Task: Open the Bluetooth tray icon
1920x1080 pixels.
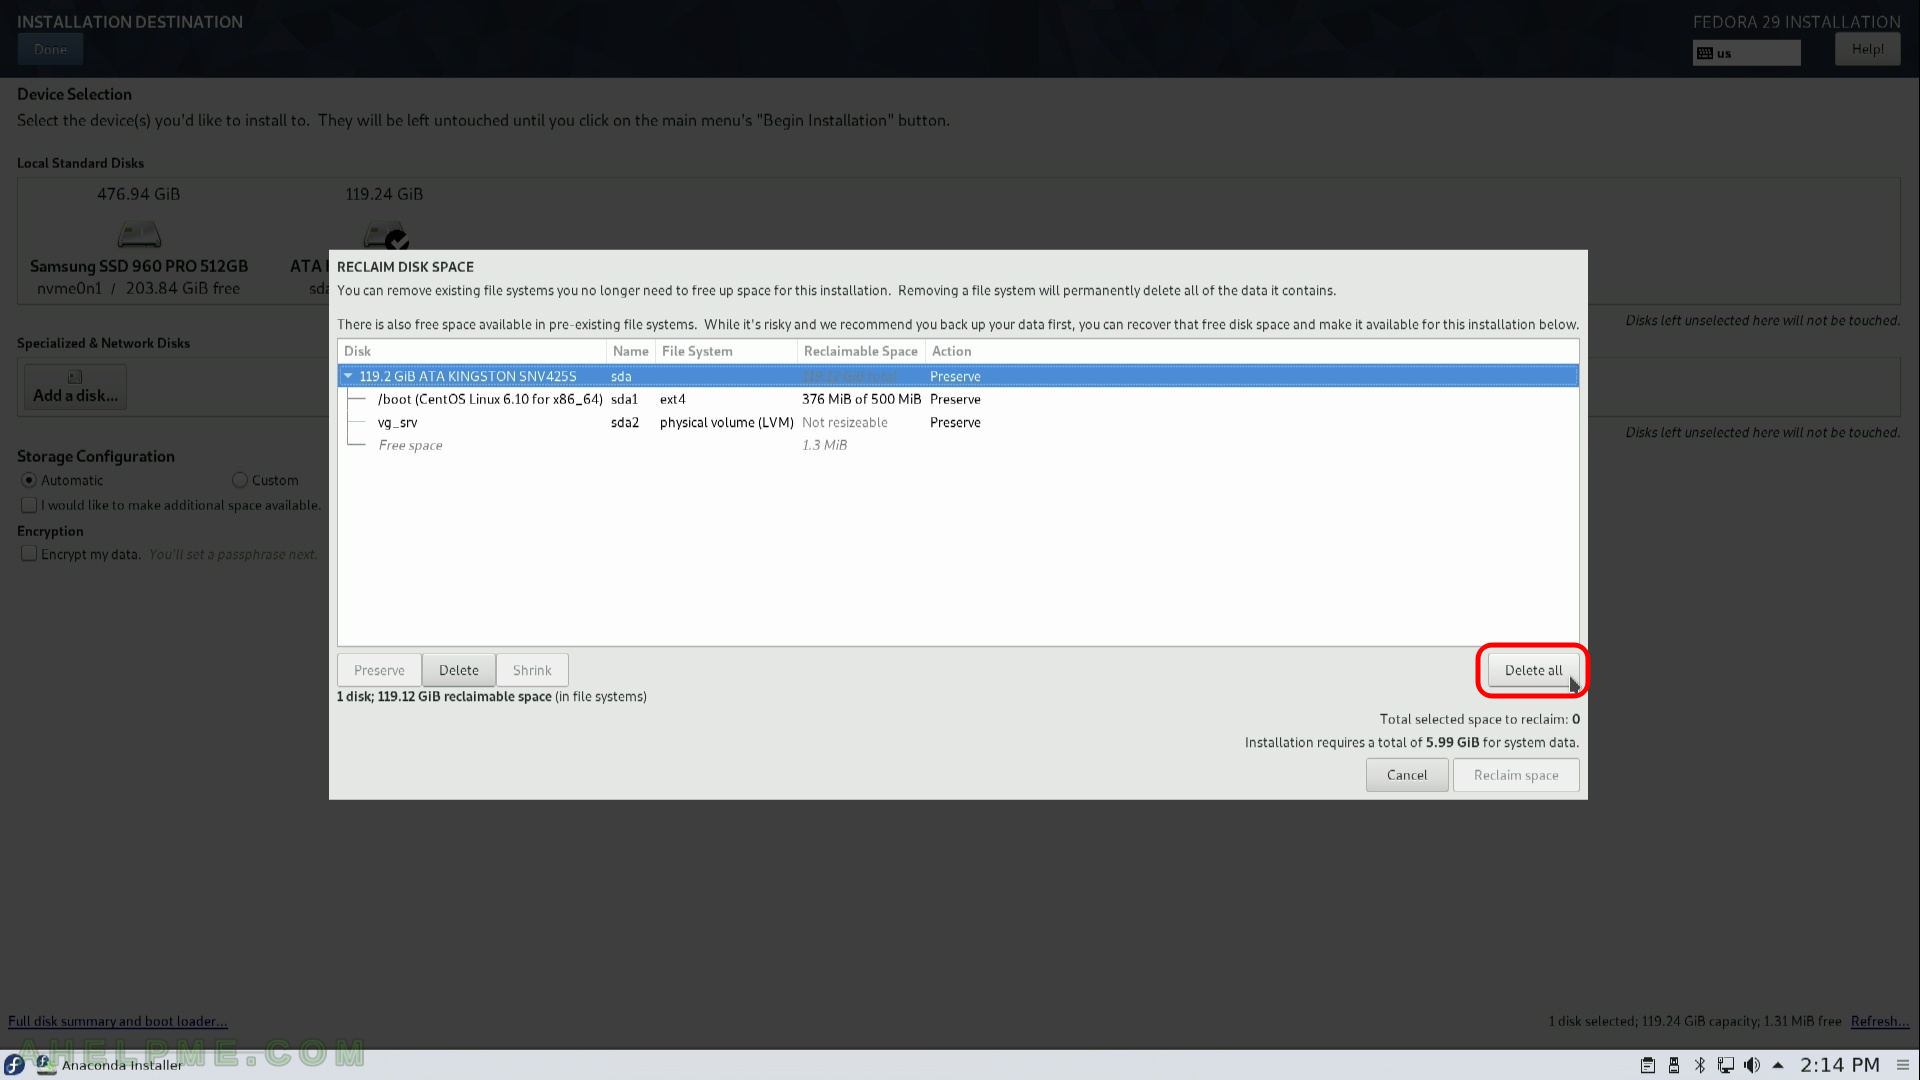Action: coord(1700,1065)
